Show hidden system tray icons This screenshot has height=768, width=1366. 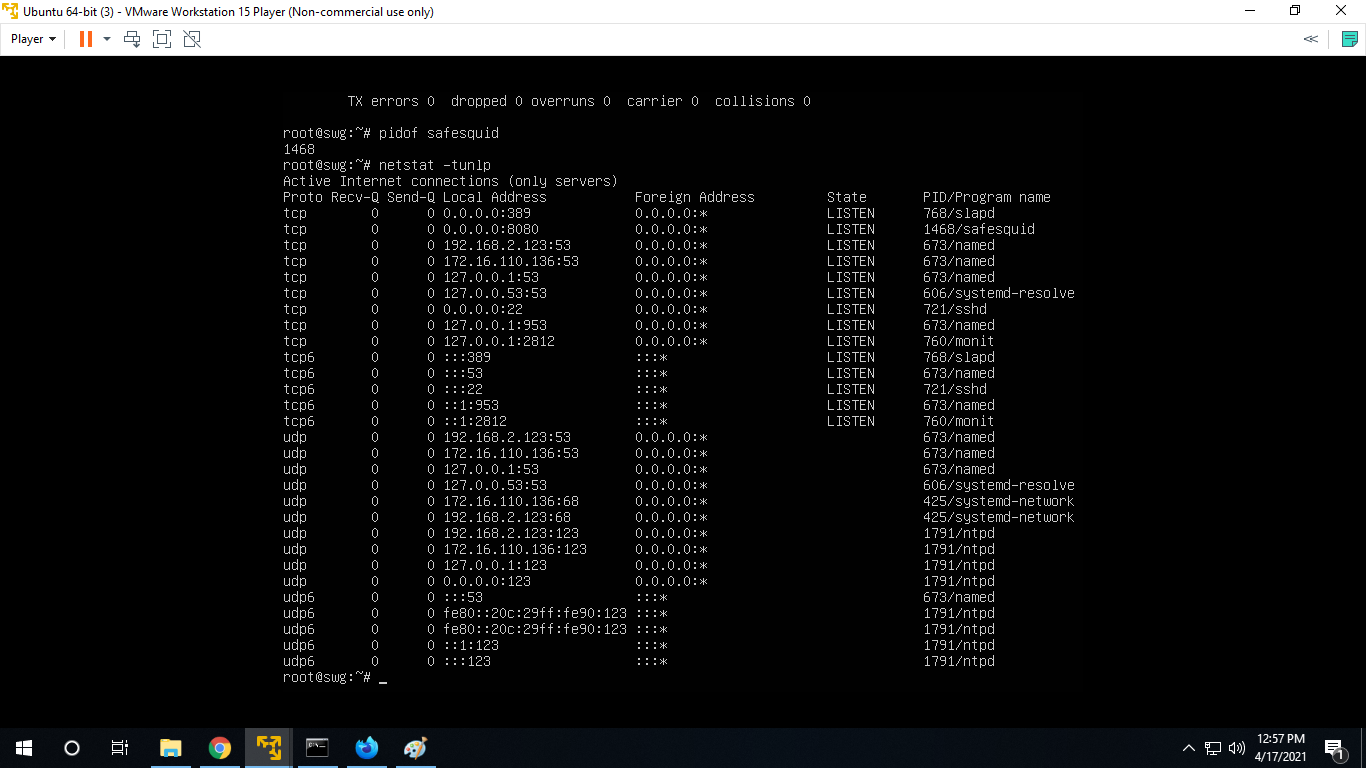coord(1188,747)
